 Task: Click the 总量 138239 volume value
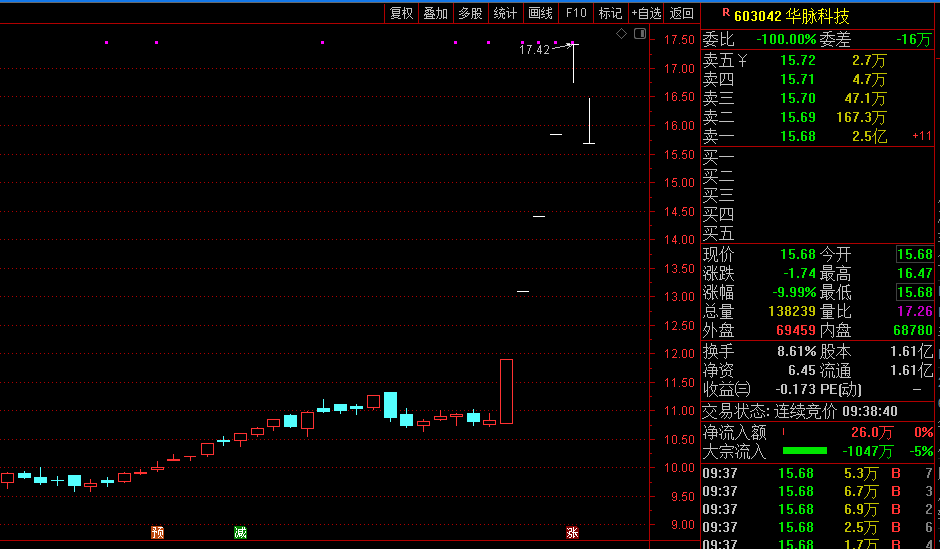tap(792, 311)
